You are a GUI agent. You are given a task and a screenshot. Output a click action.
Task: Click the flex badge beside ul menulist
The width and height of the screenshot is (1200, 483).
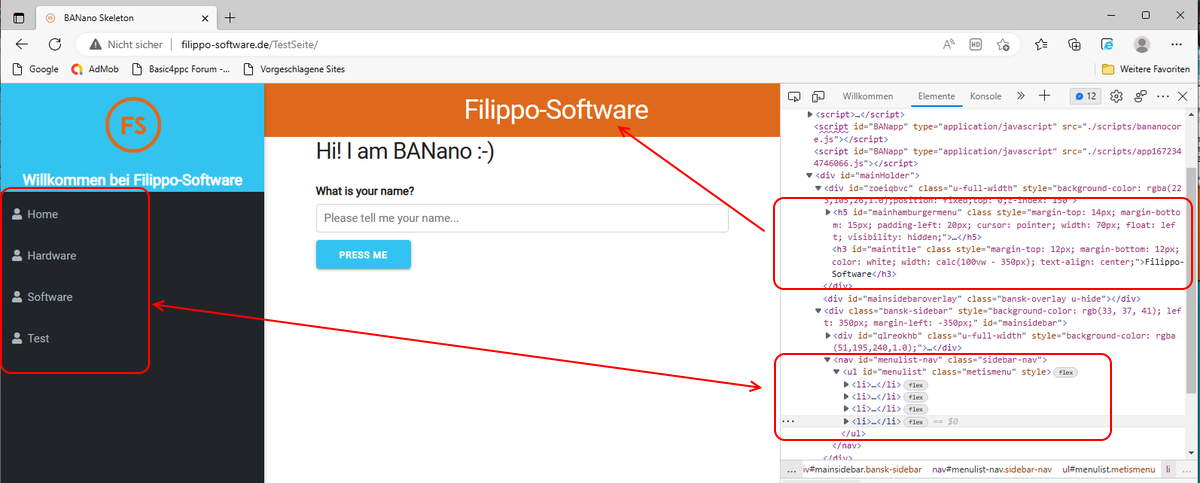click(1066, 372)
